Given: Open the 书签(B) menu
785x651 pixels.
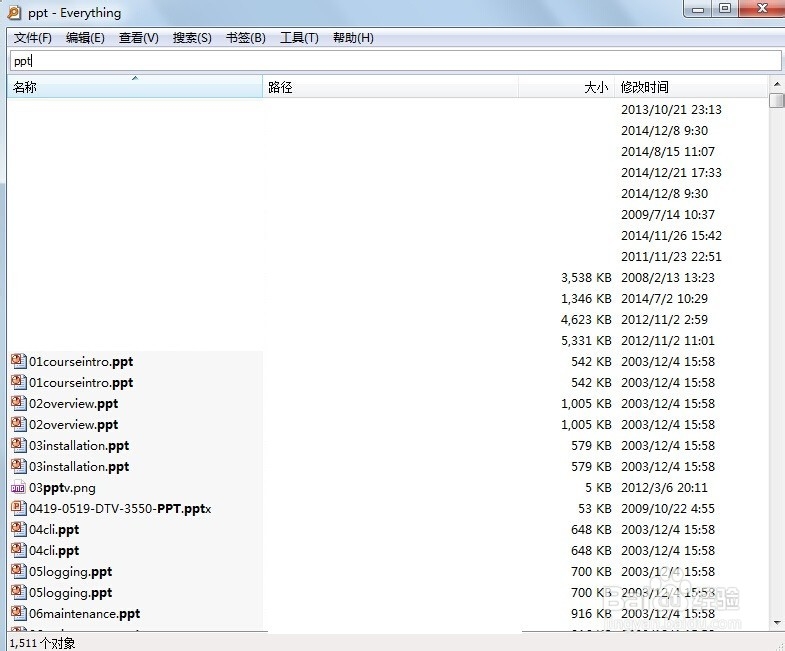Looking at the screenshot, I should pyautogui.click(x=245, y=38).
